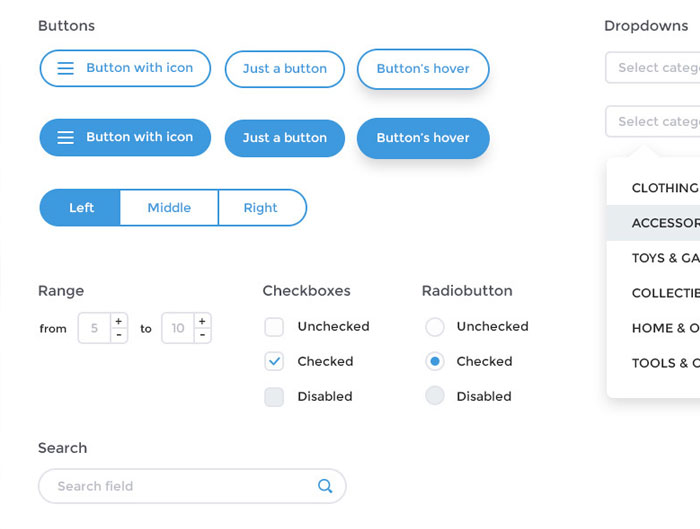Choose Clothing from the dropdown list
This screenshot has width=700, height=529.
click(664, 188)
